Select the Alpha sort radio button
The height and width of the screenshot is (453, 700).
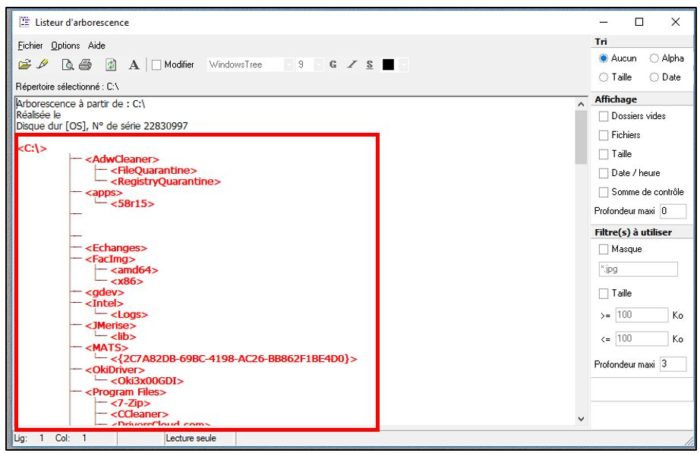coord(654,59)
